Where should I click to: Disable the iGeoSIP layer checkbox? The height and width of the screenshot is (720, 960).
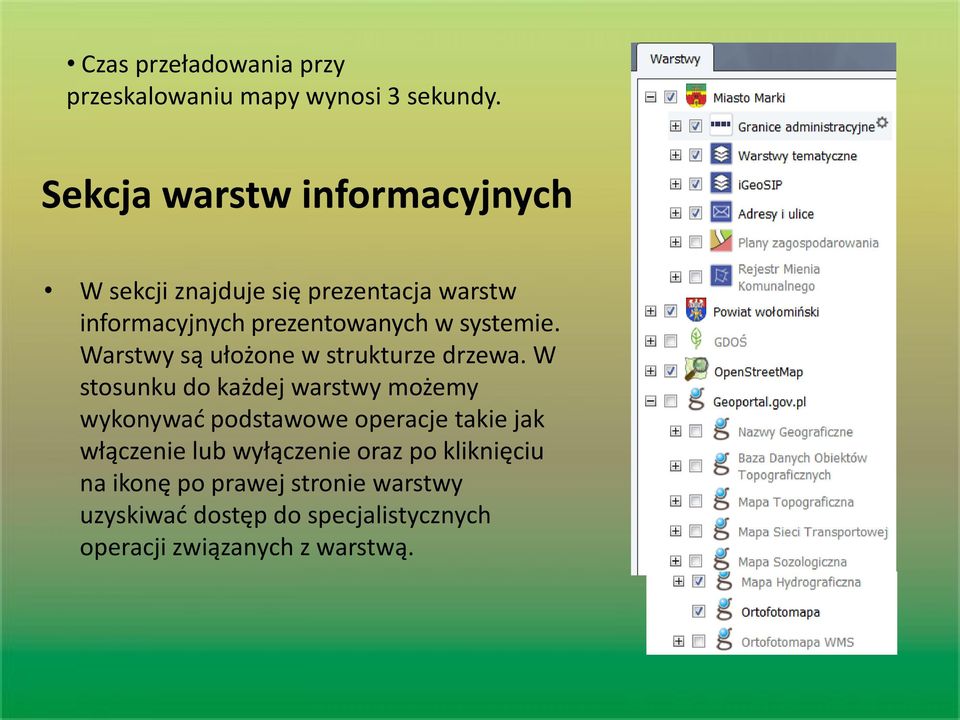[x=696, y=184]
